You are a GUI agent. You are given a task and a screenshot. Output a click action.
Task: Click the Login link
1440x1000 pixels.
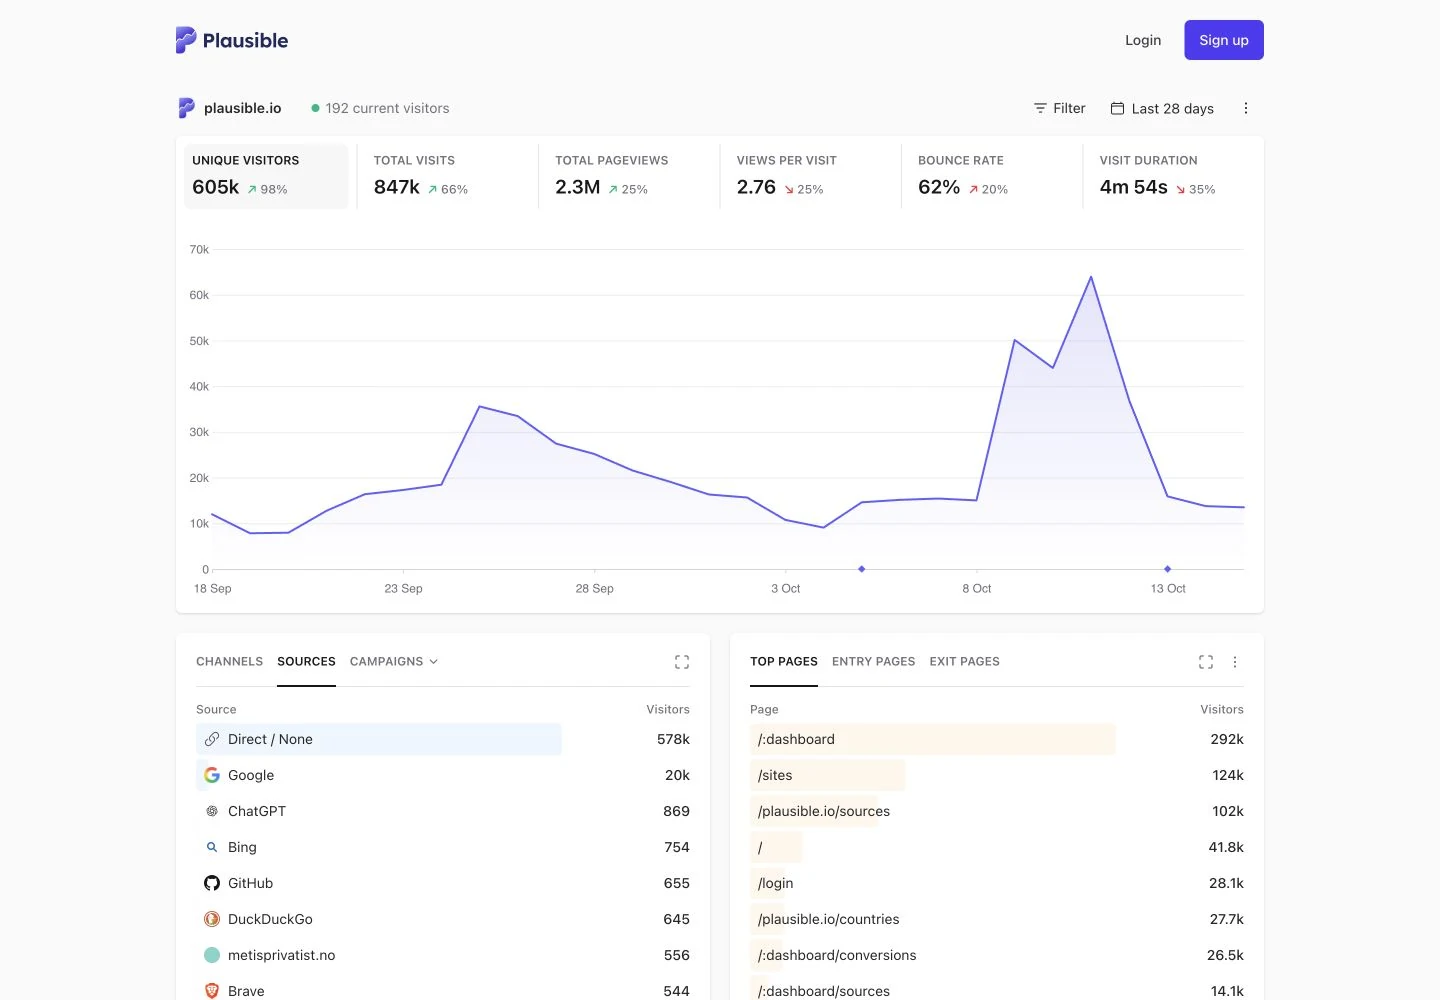point(1143,40)
